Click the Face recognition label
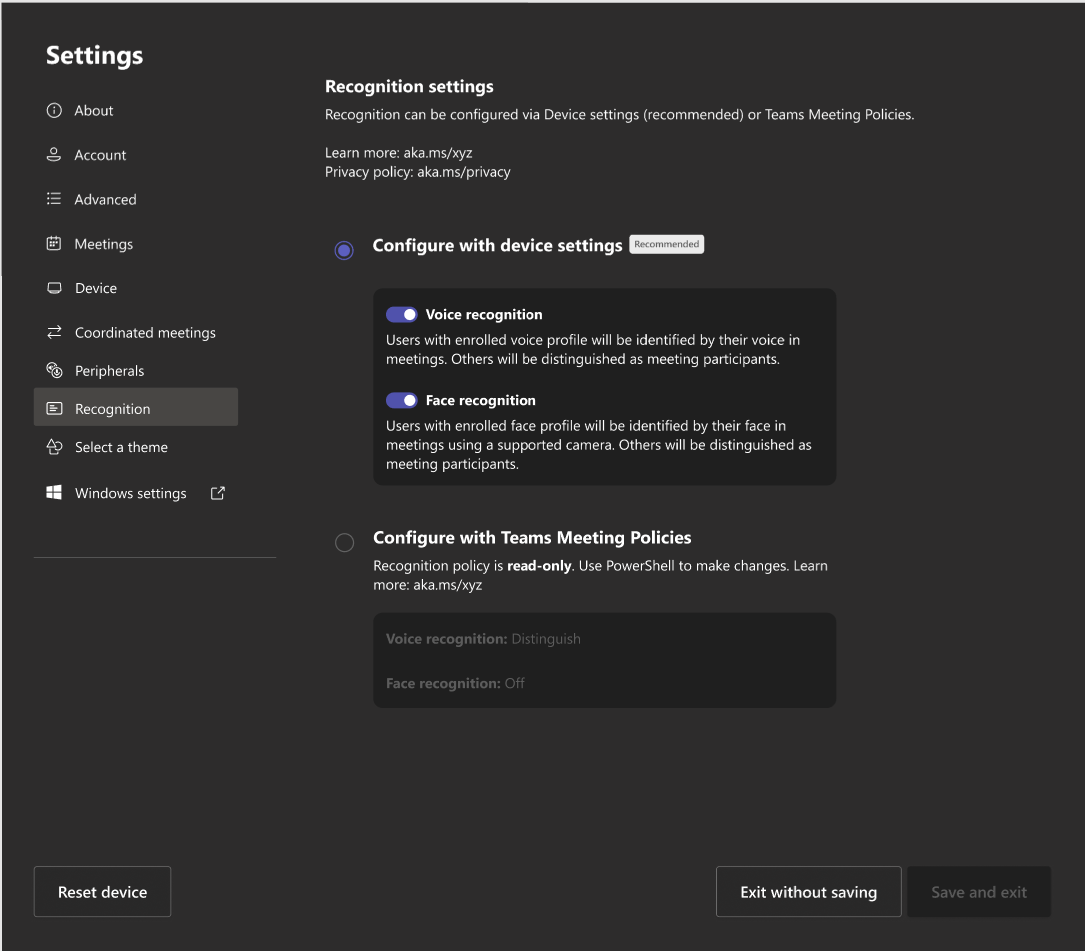Image resolution: width=1085 pixels, height=951 pixels. (480, 401)
